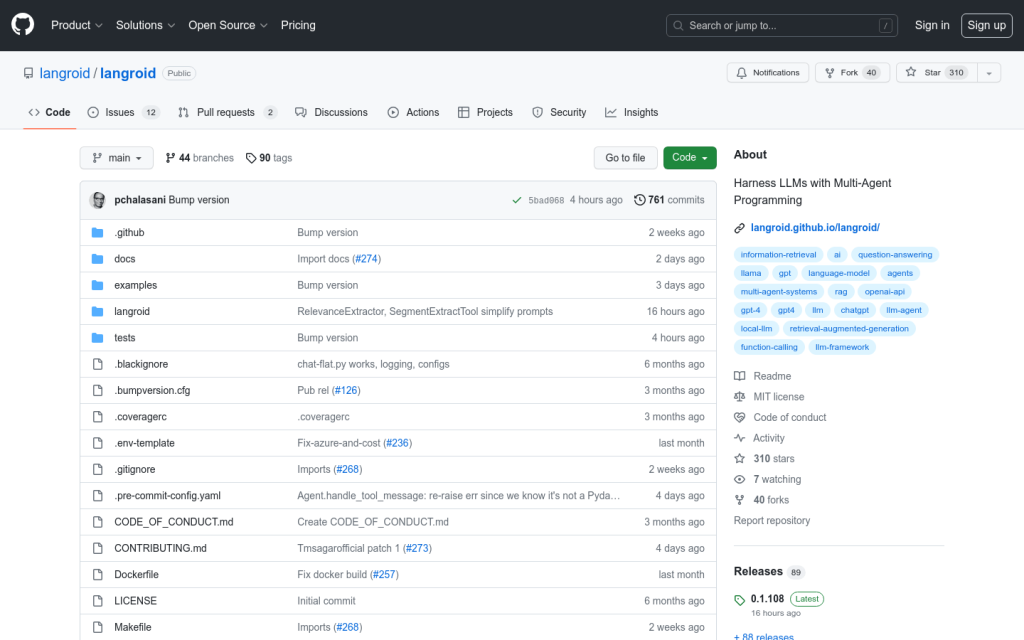Click the Activity pulse icon
Image resolution: width=1024 pixels, height=640 pixels.
pyautogui.click(x=739, y=438)
